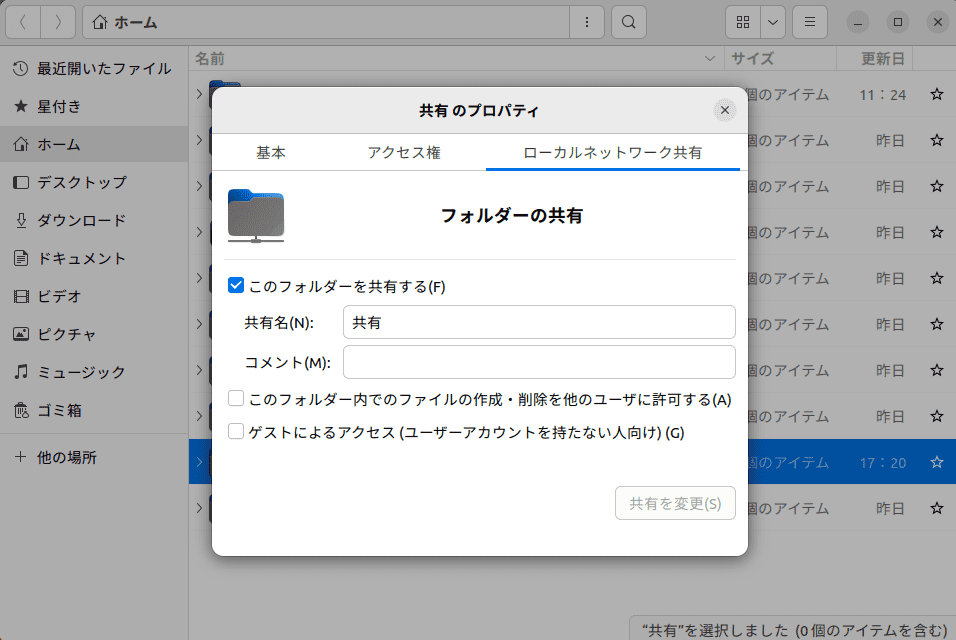Open ピクチャ in sidebar
Viewport: 956px width, 640px height.
tap(94, 334)
